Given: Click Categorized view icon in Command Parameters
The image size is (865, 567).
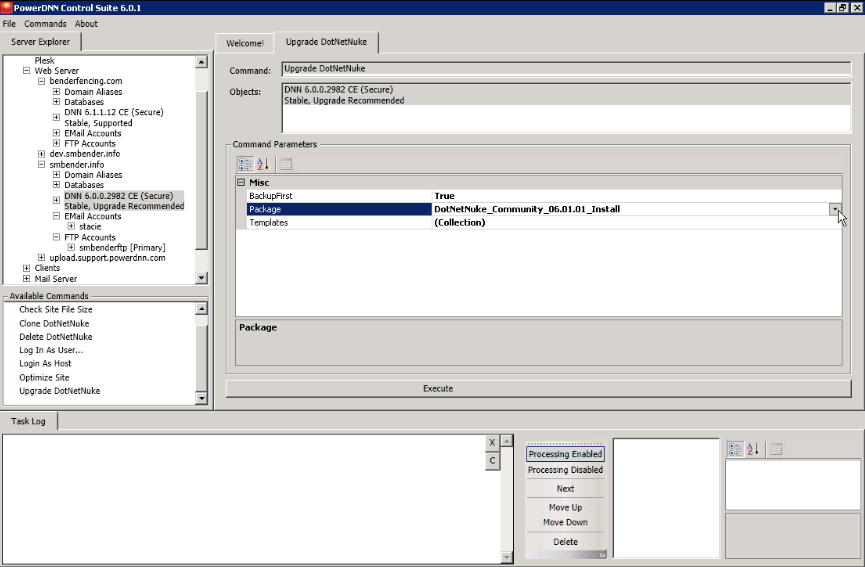Looking at the screenshot, I should click(x=245, y=164).
